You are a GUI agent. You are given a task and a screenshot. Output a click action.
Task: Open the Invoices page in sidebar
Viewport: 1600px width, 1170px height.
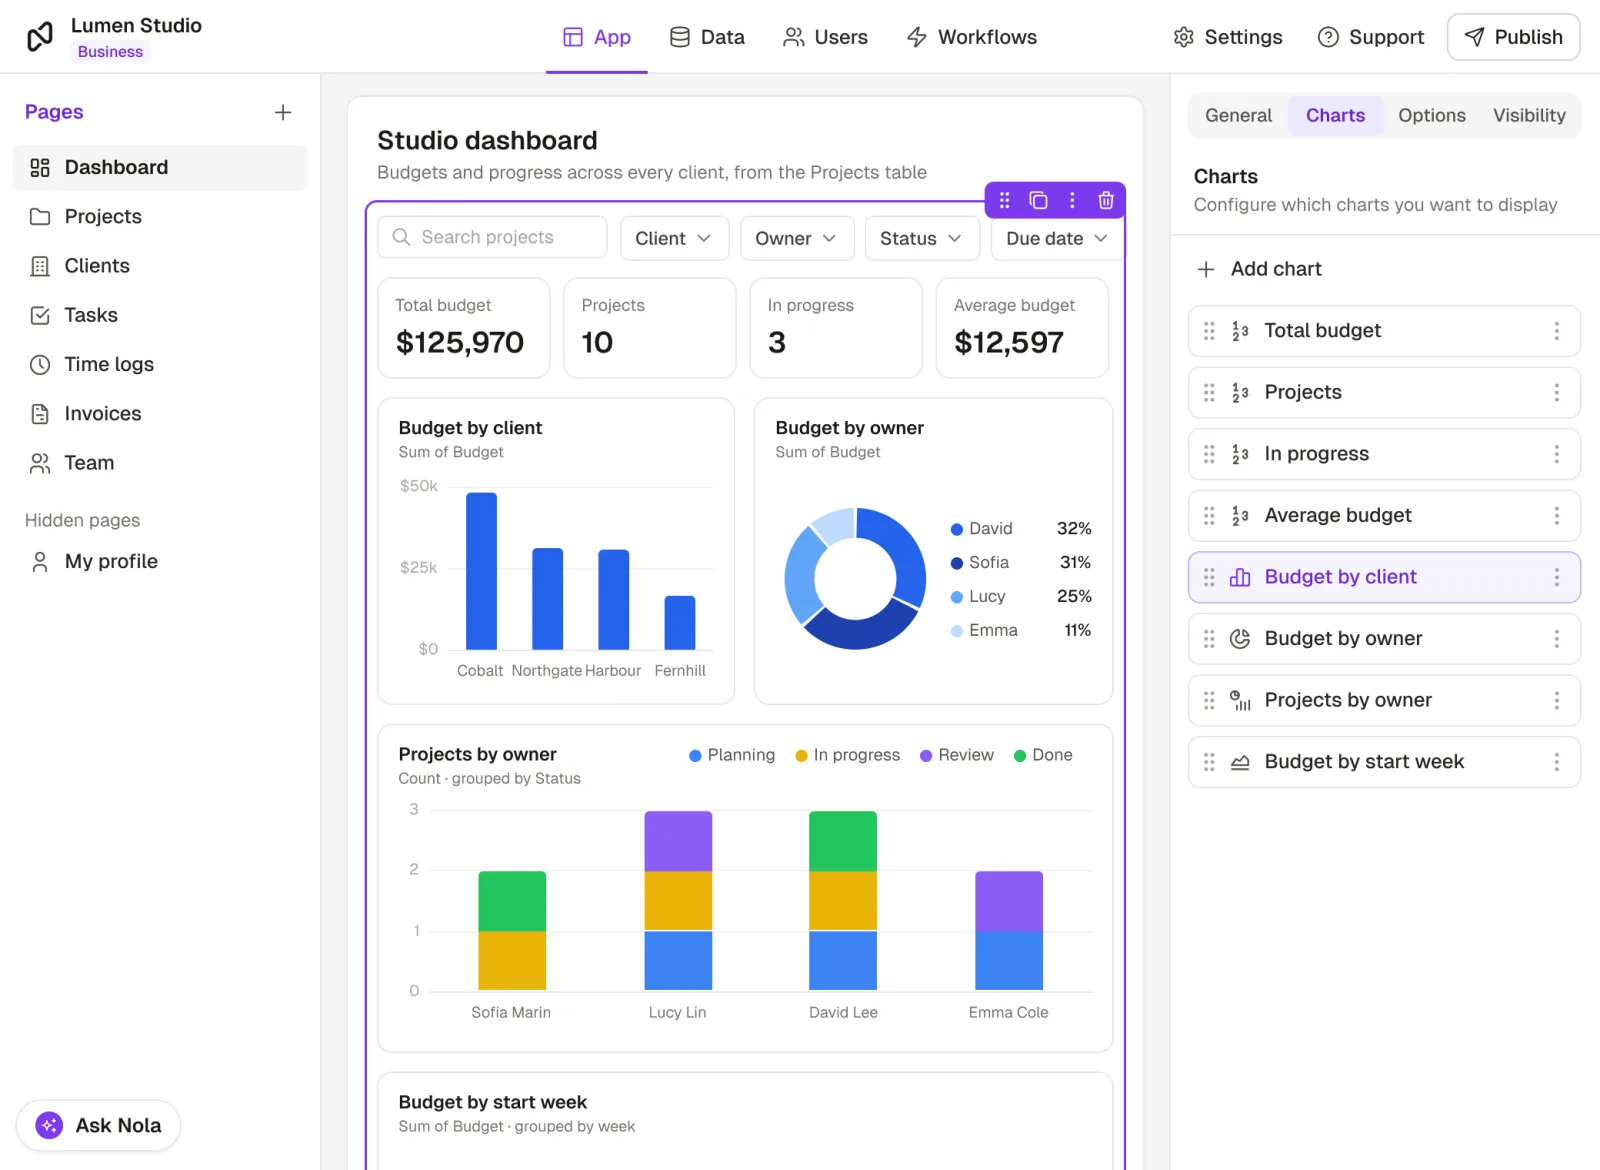(160, 414)
